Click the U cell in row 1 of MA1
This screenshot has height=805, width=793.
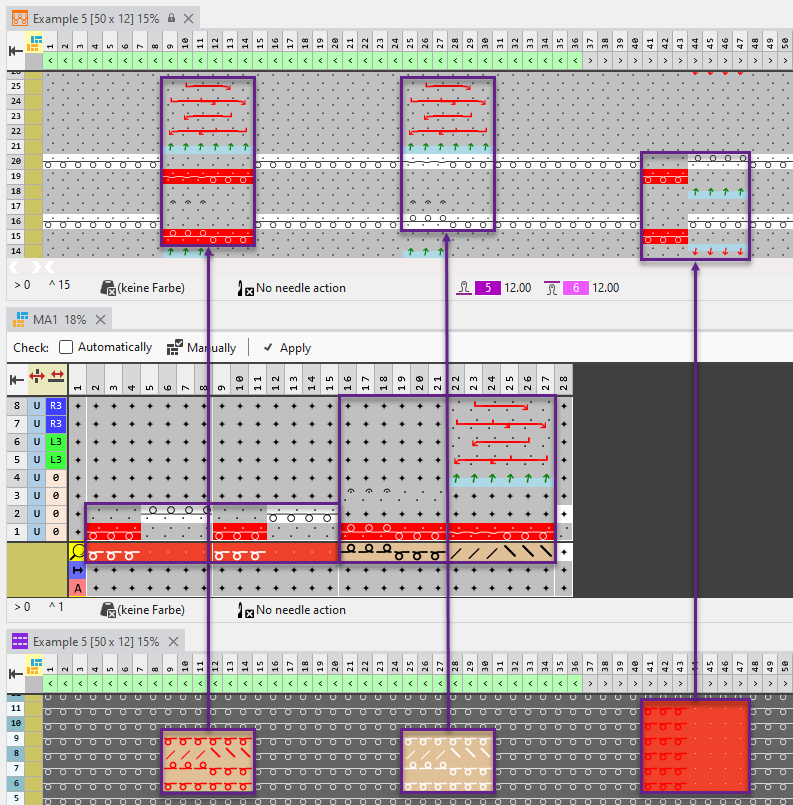37,532
